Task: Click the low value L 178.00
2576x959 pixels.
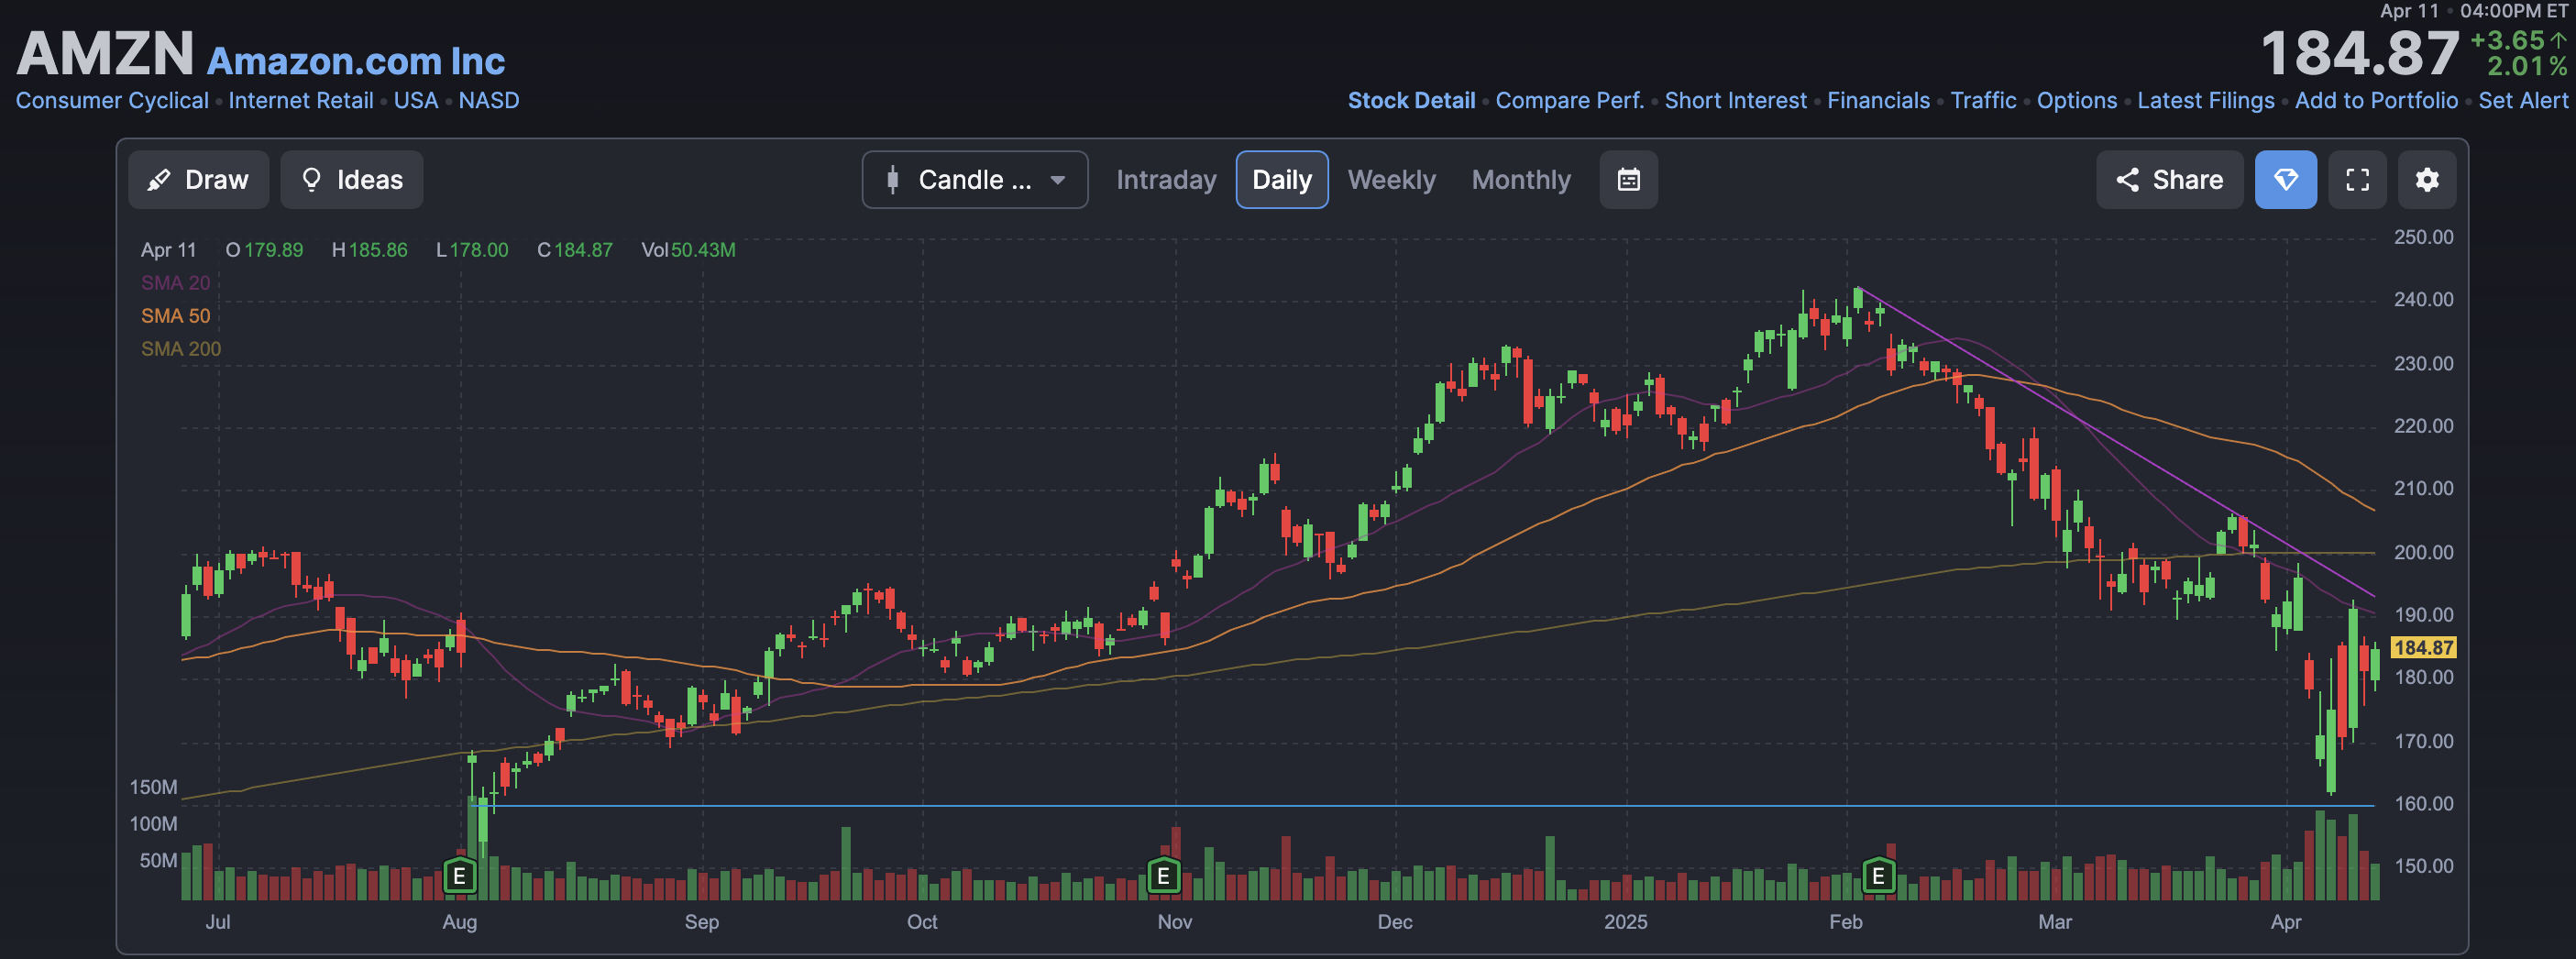Action: [472, 250]
